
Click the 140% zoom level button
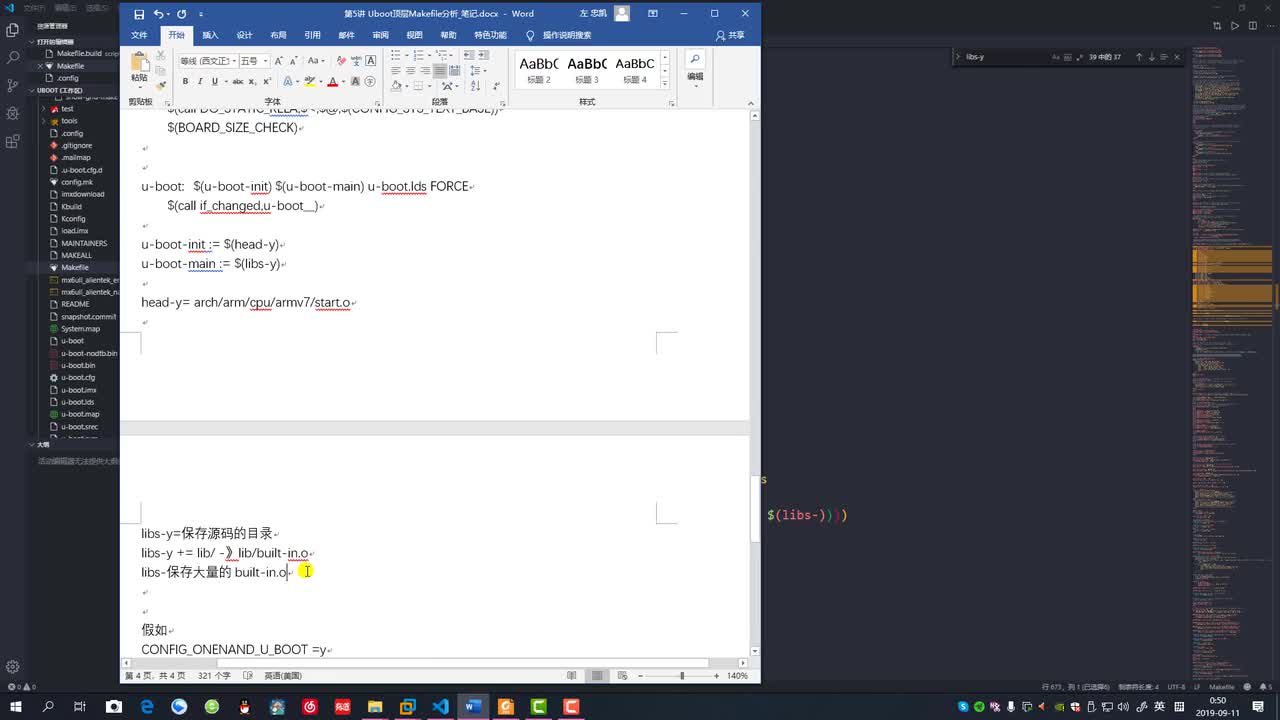[x=737, y=676]
